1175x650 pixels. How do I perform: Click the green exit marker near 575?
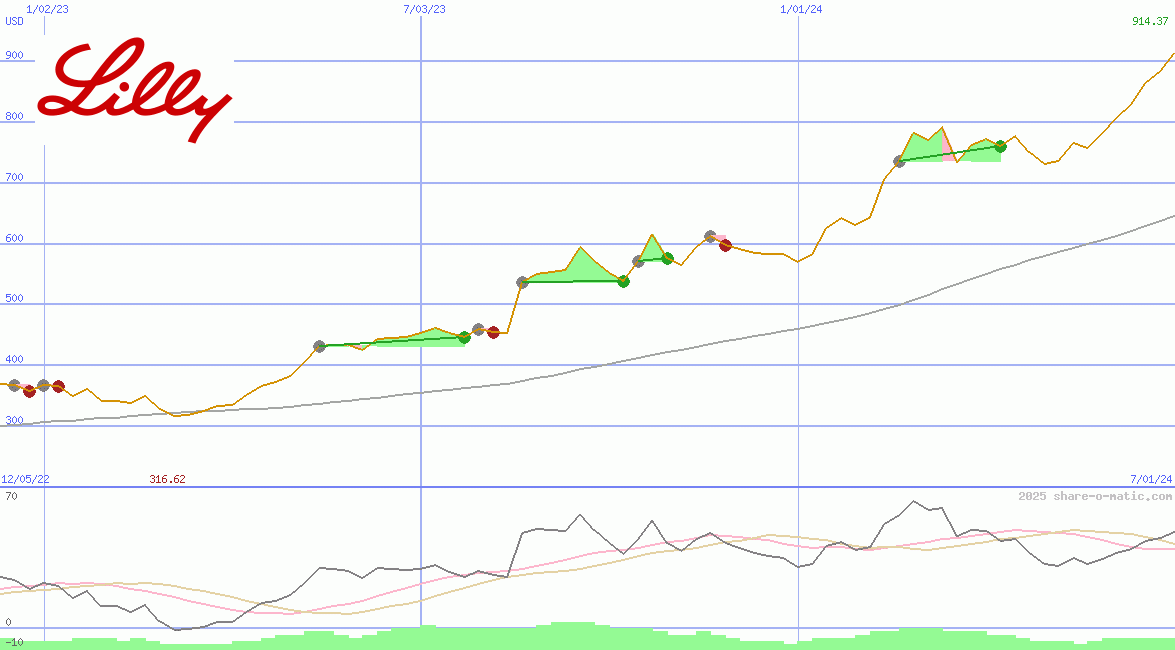click(x=667, y=258)
